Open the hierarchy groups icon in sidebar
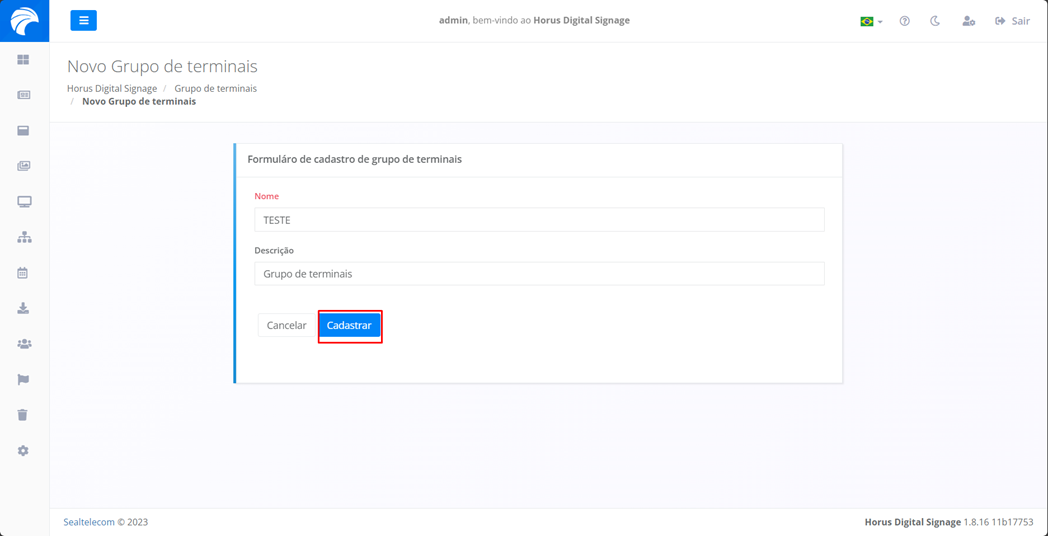The height and width of the screenshot is (536, 1048). [24, 237]
